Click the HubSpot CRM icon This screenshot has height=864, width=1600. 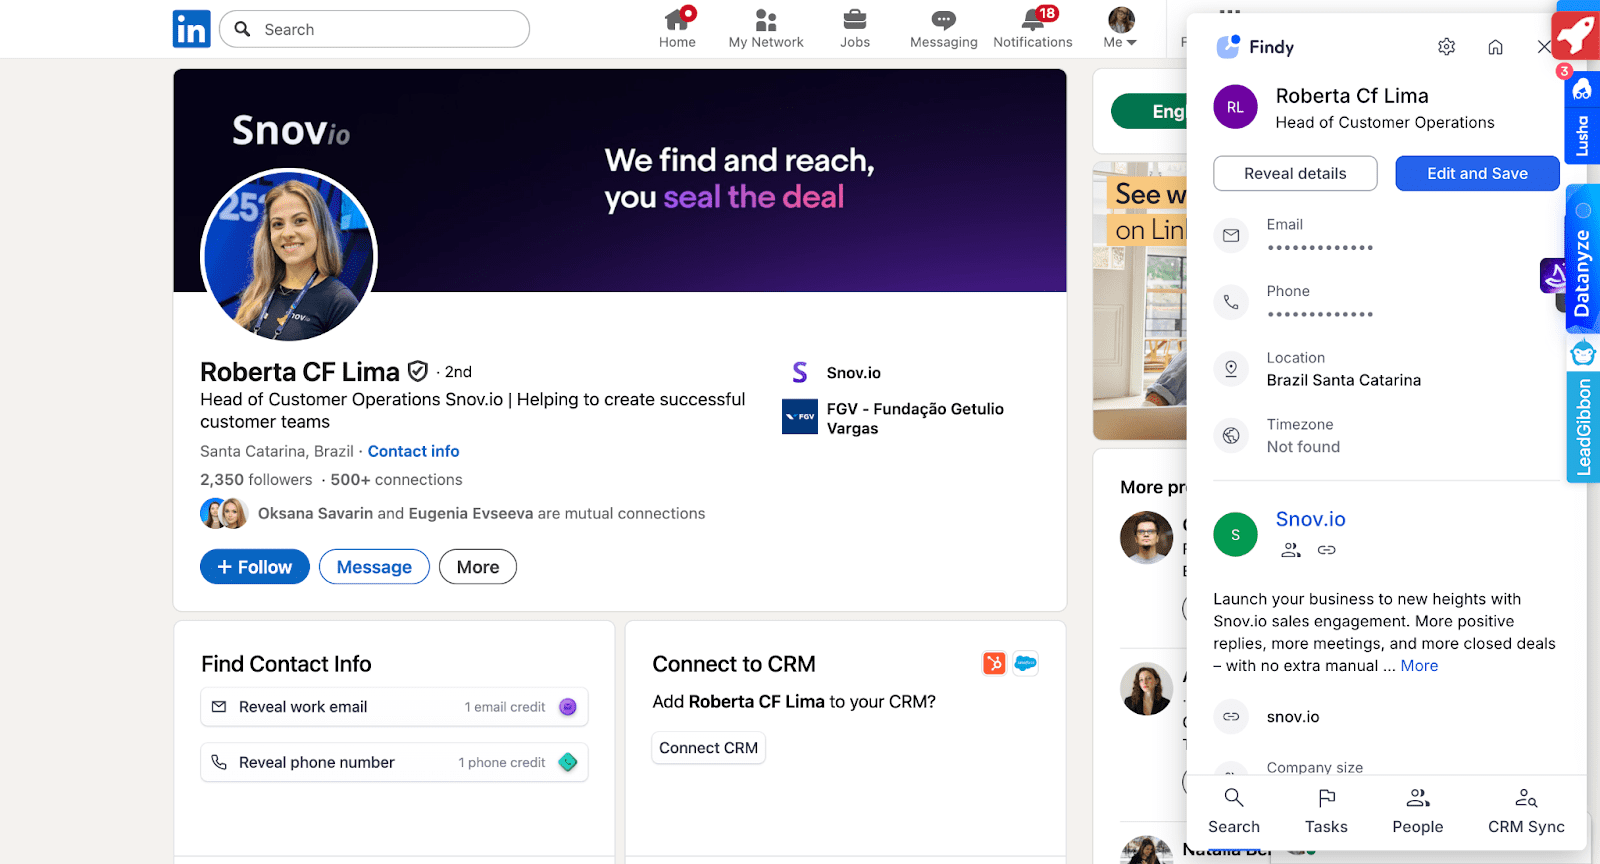(994, 663)
